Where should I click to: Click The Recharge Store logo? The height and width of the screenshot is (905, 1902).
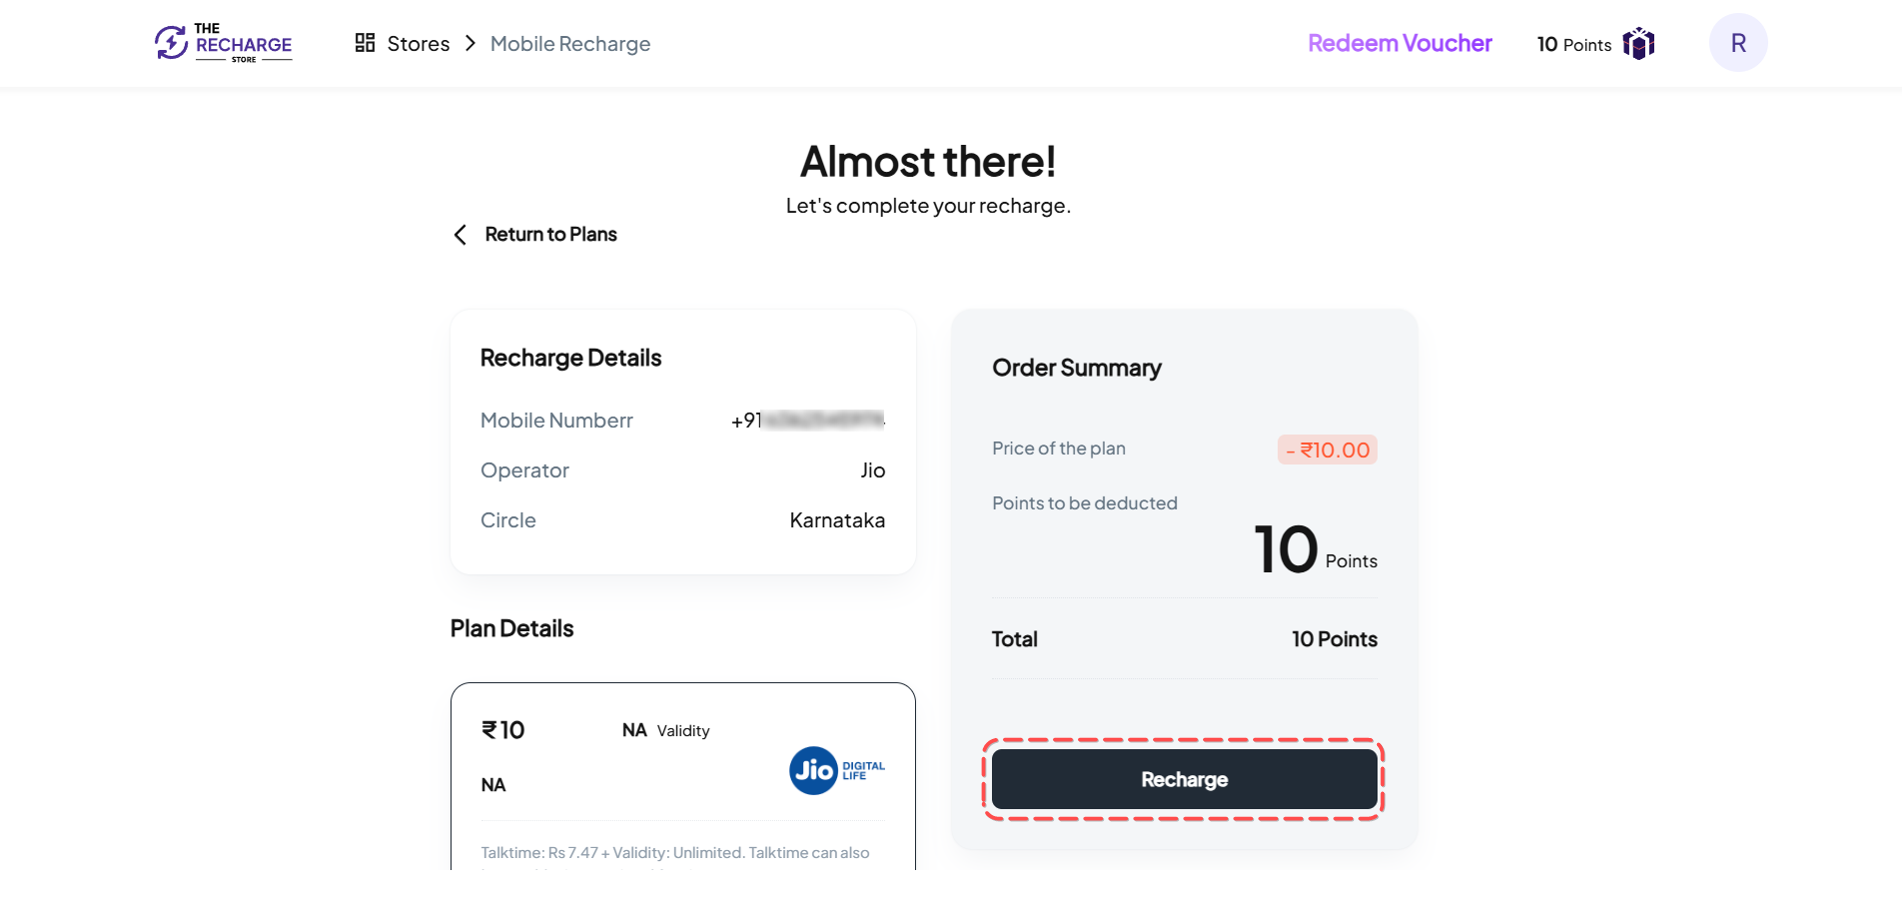point(223,43)
